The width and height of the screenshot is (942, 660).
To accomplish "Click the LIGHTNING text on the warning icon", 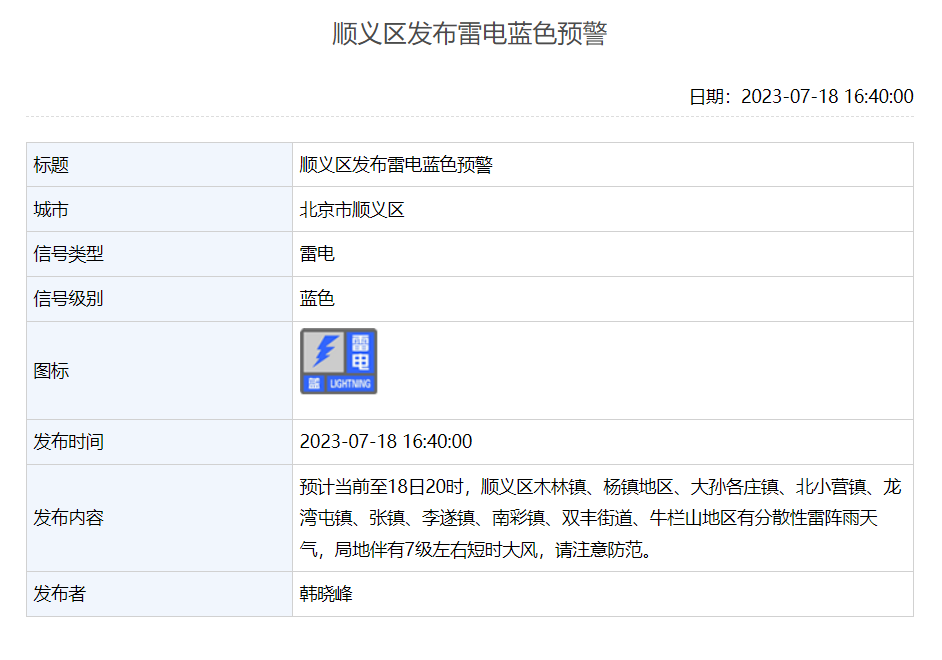I will coord(350,384).
